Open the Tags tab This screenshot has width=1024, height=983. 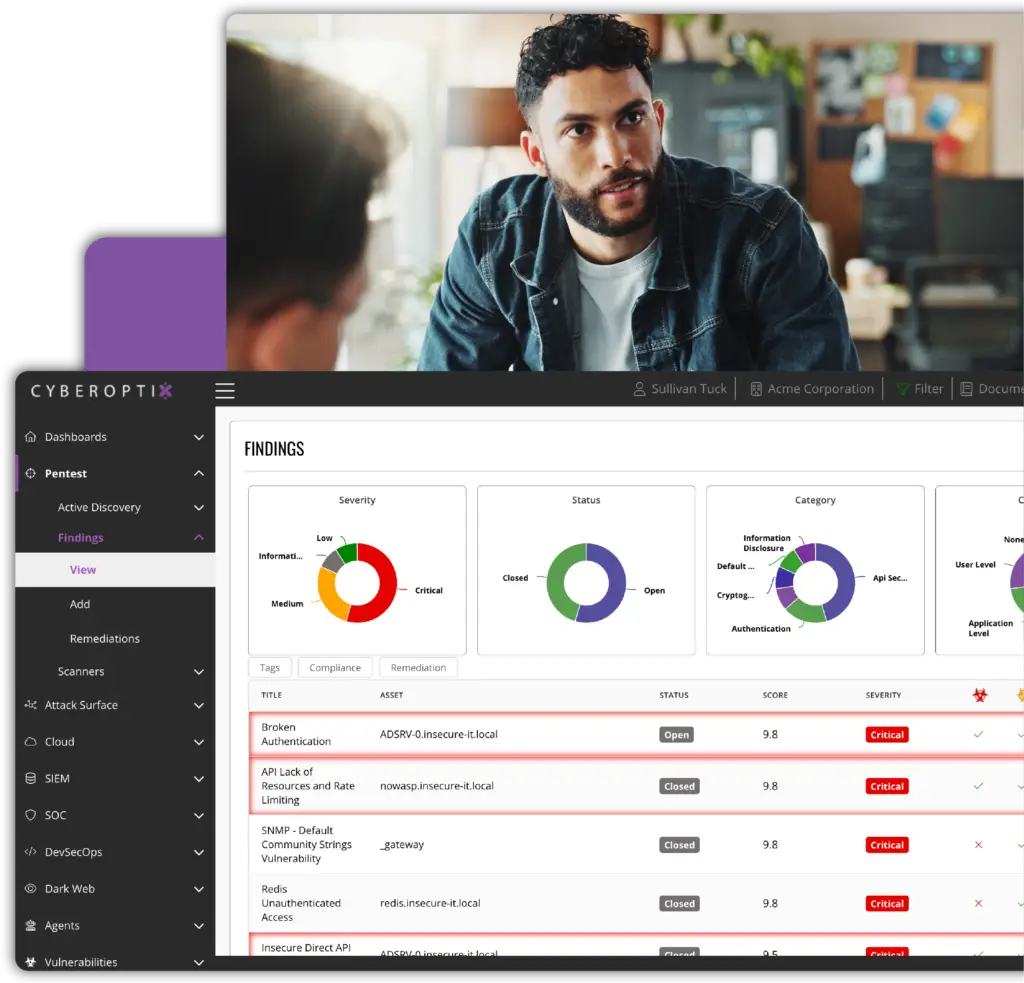tap(270, 668)
